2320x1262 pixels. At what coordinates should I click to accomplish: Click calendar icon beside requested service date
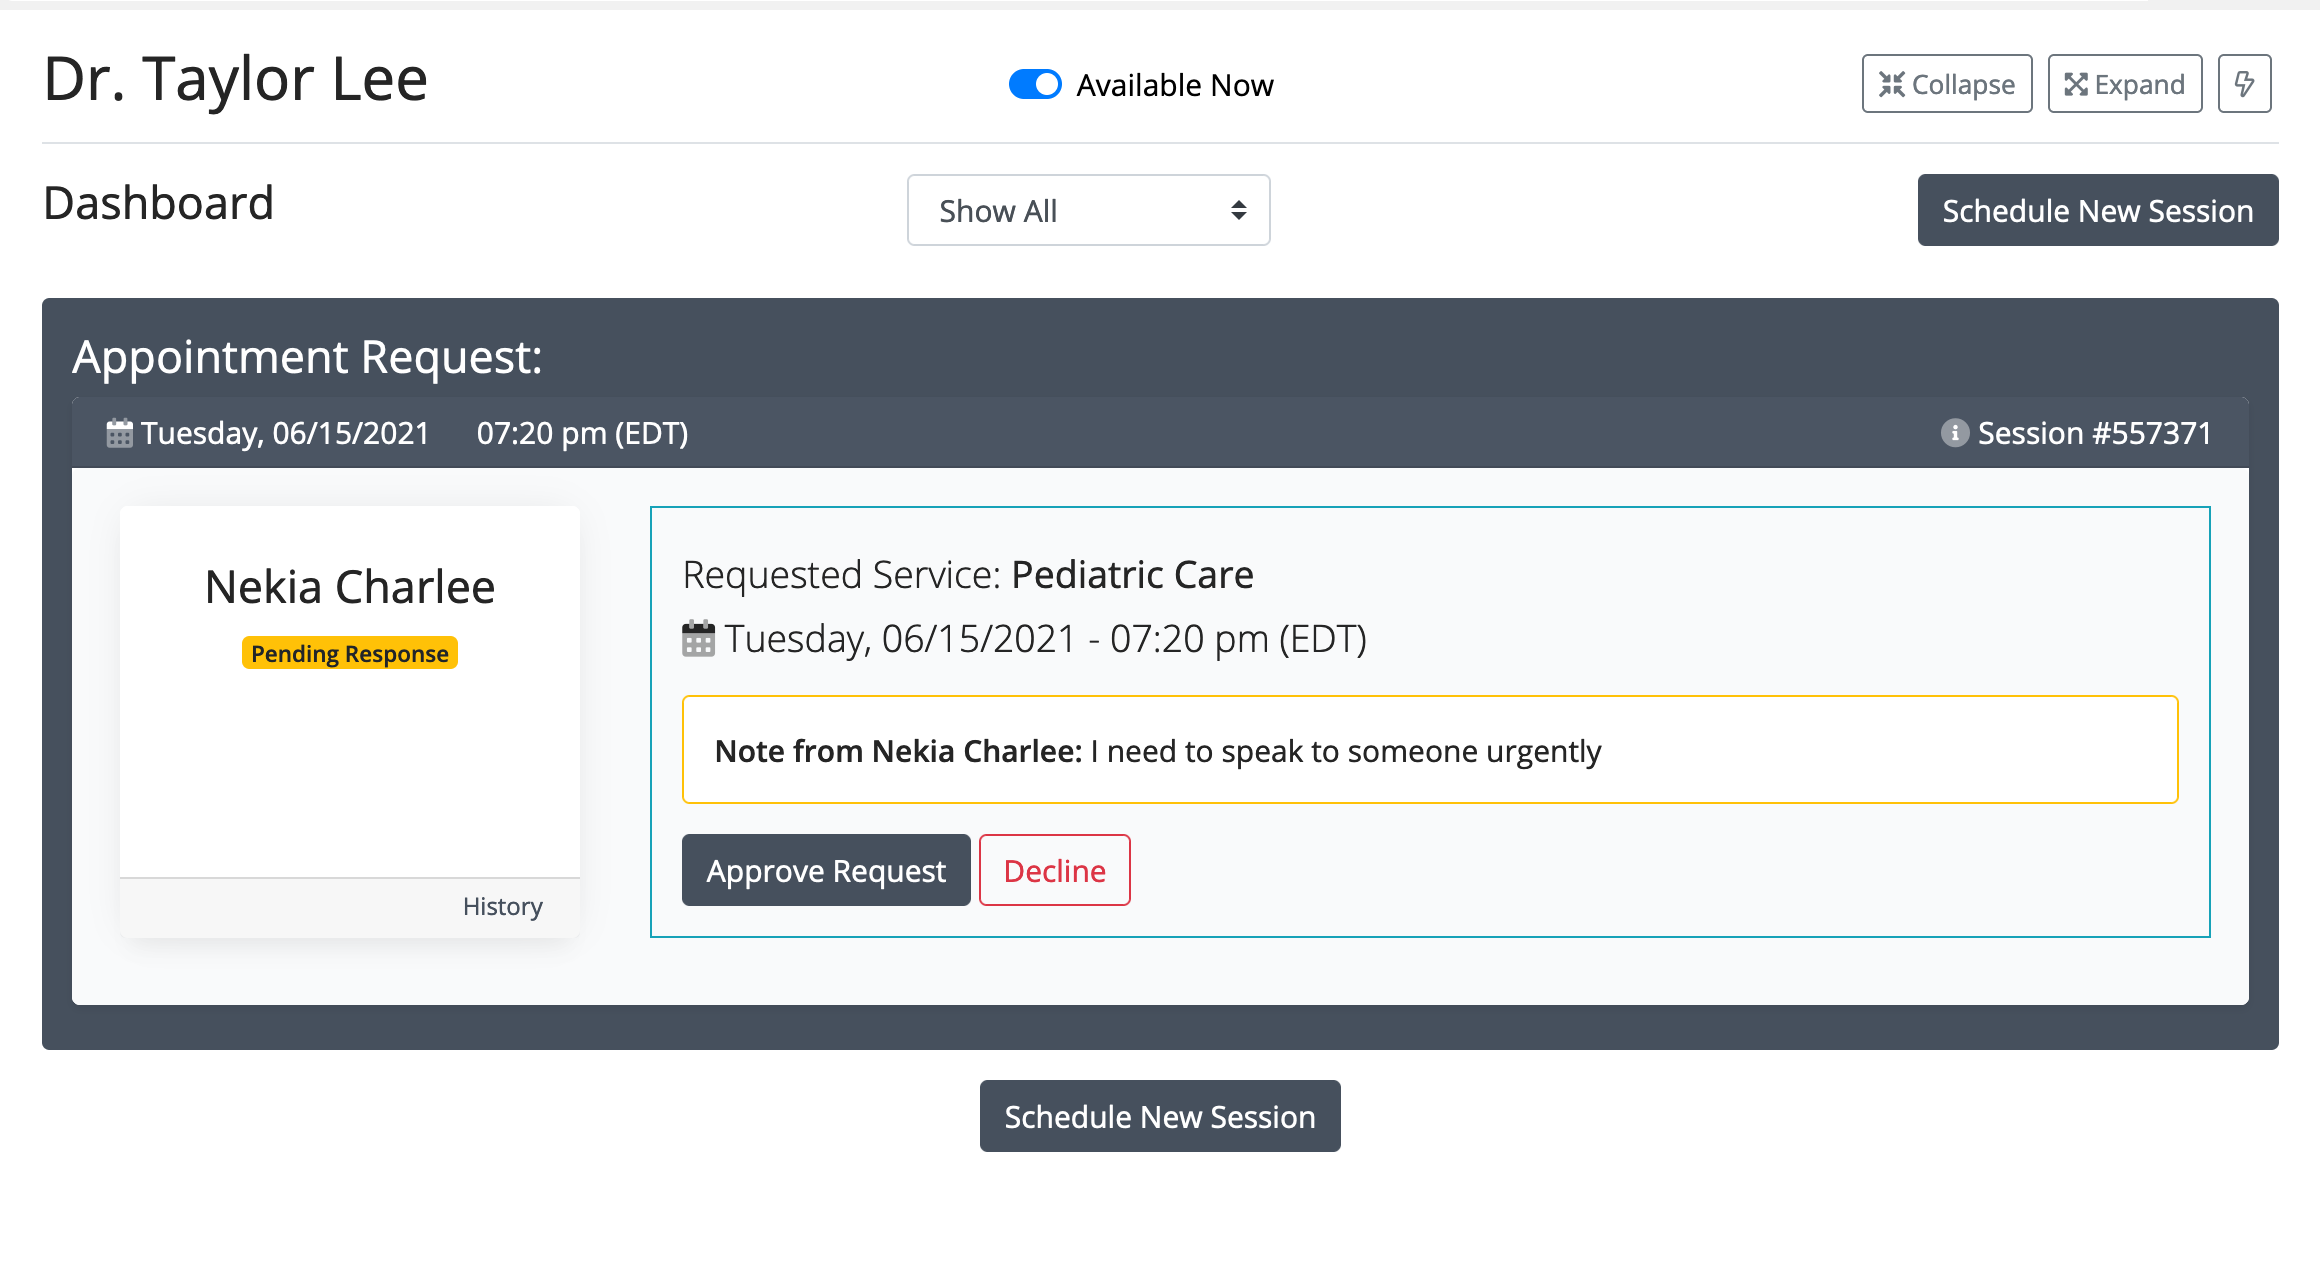click(x=698, y=639)
